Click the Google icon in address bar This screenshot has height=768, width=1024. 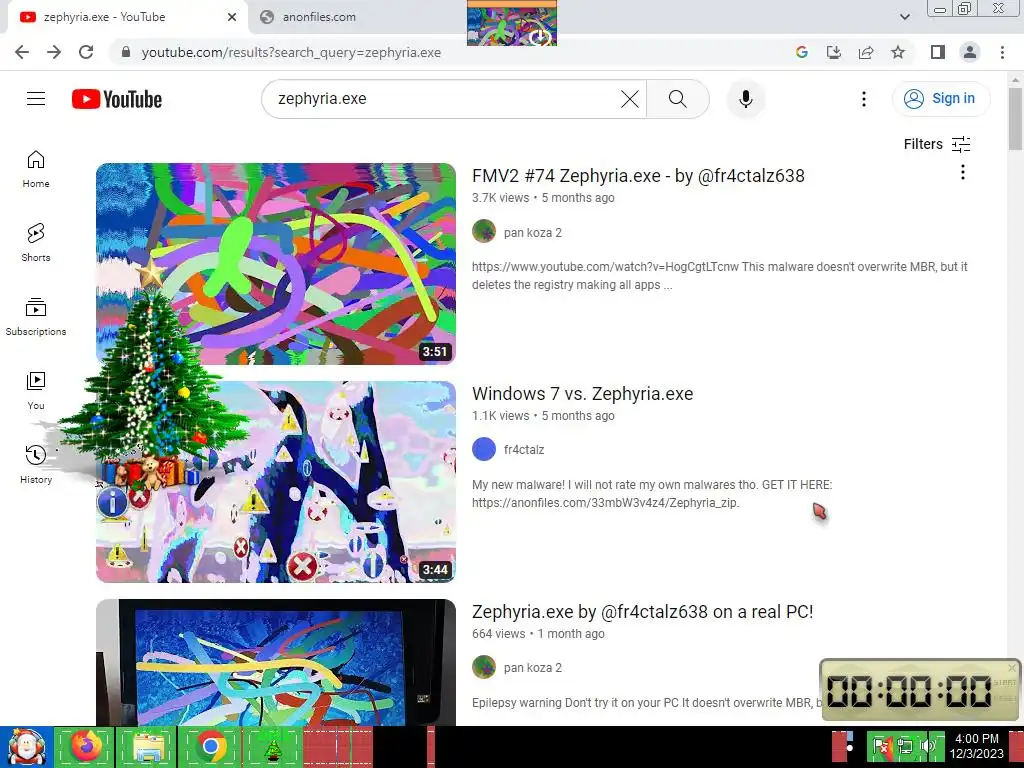point(802,52)
